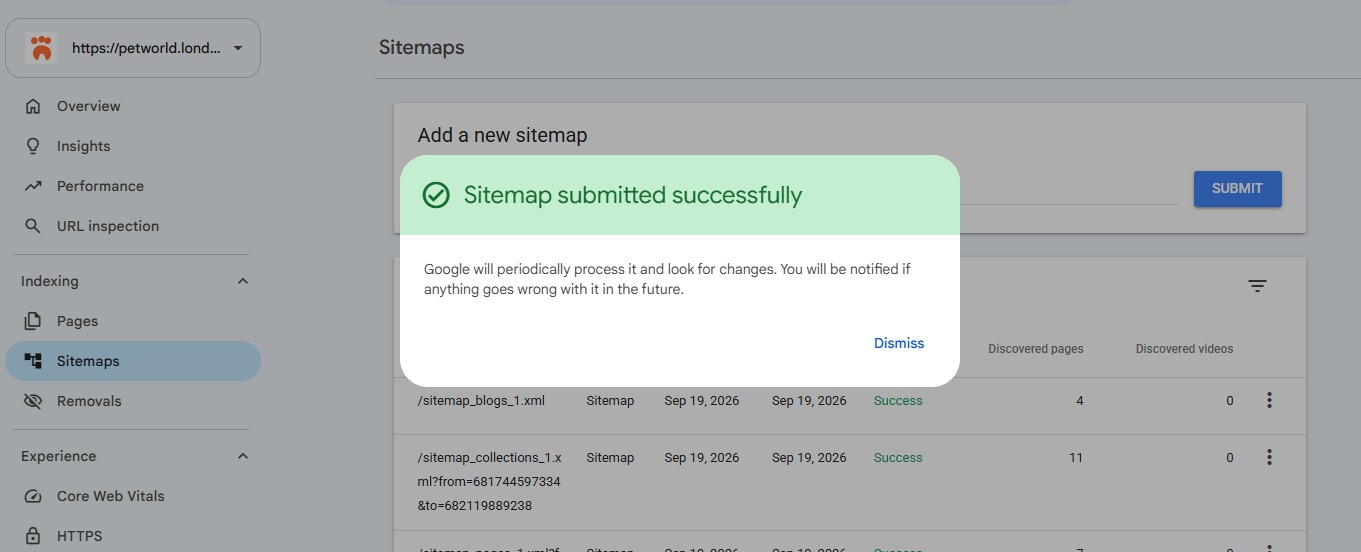The image size is (1361, 552).
Task: Click the Sitemaps page title
Action: coord(421,47)
